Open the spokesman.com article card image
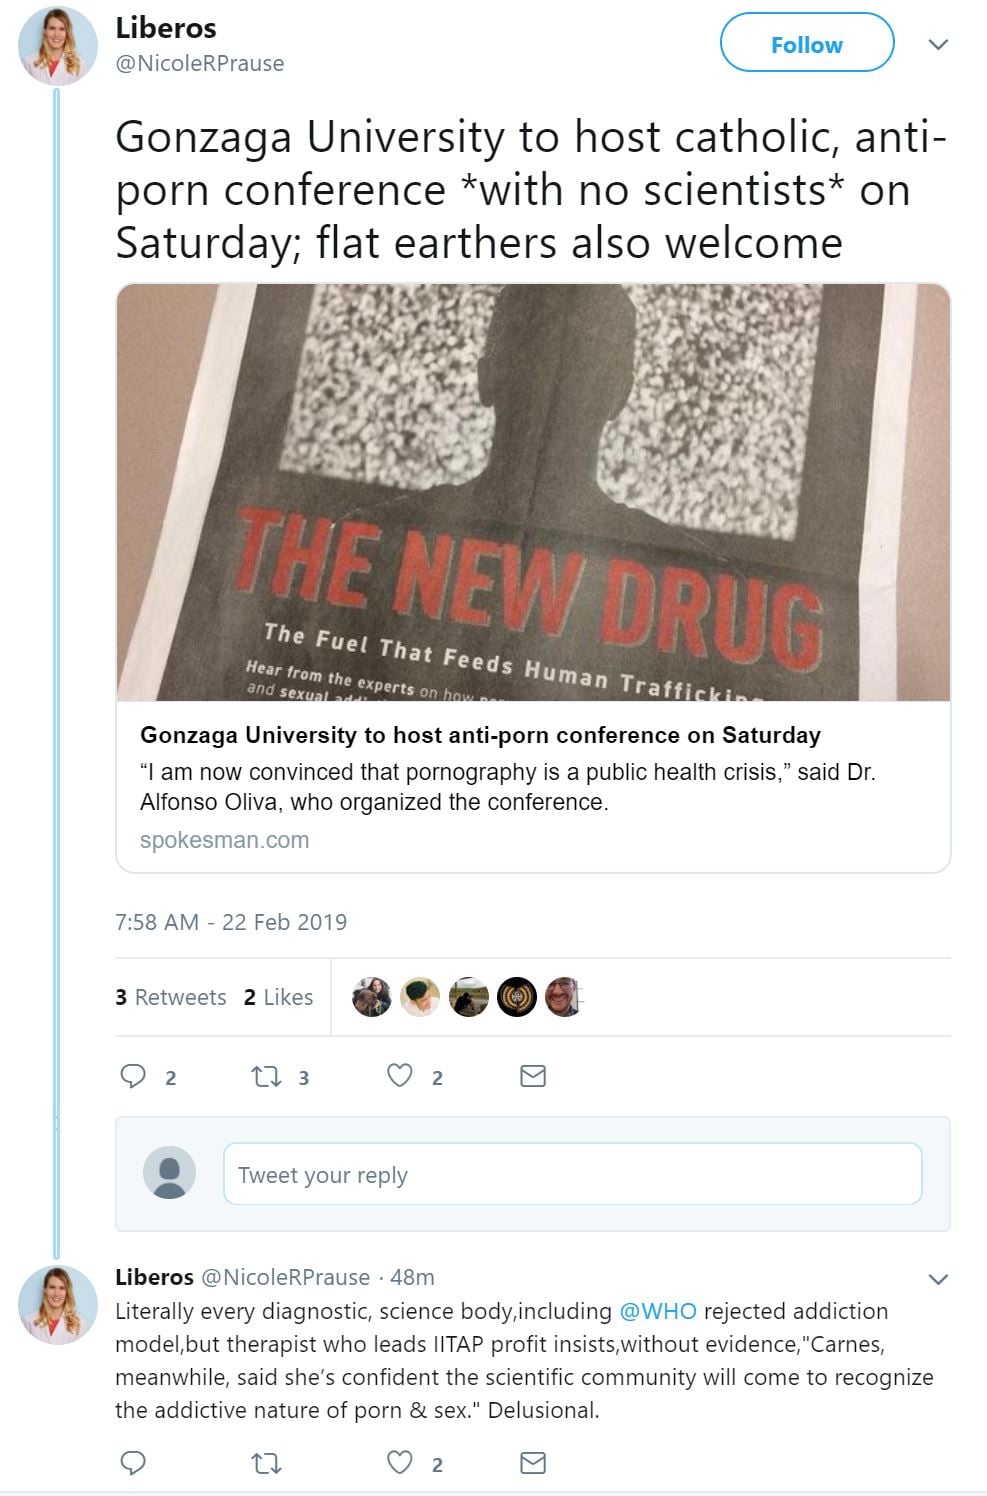The image size is (987, 1496). coord(533,492)
